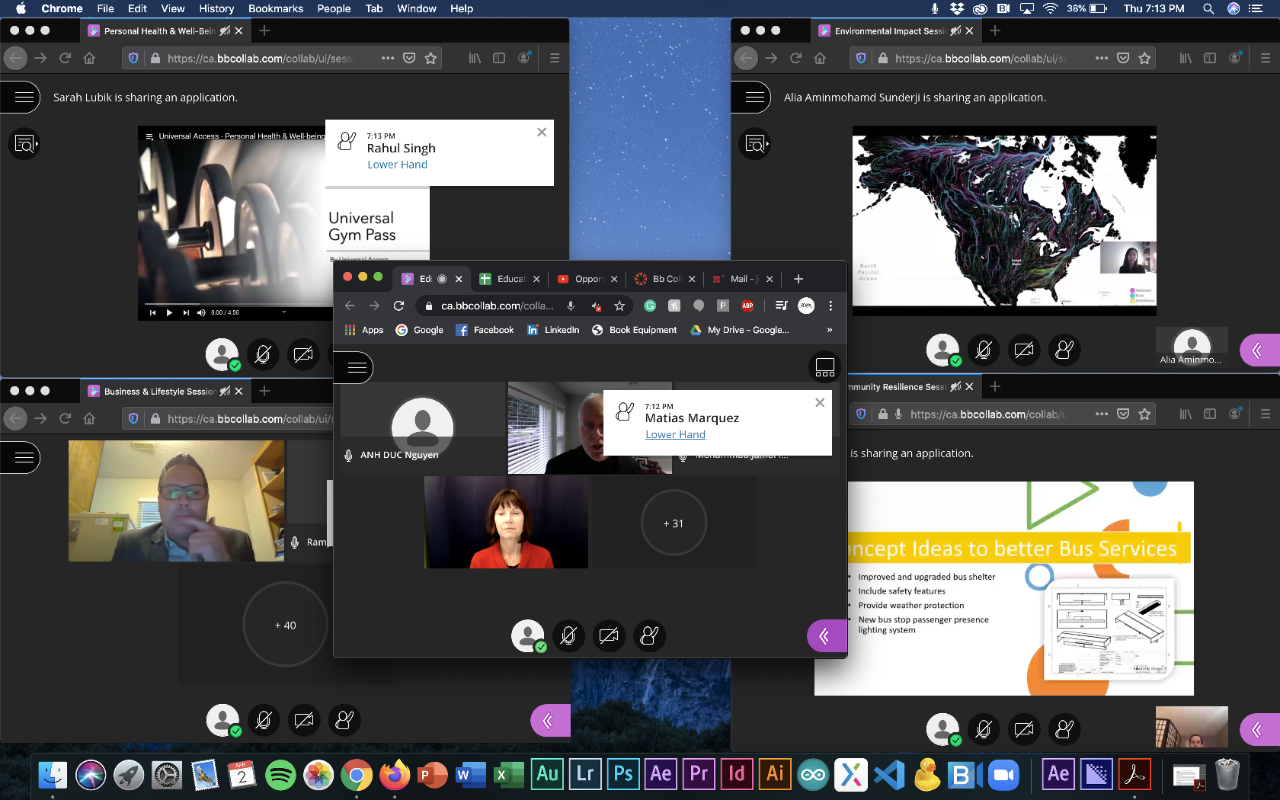
Task: Open my status avatar in Environmental Impact window
Action: coord(942,350)
